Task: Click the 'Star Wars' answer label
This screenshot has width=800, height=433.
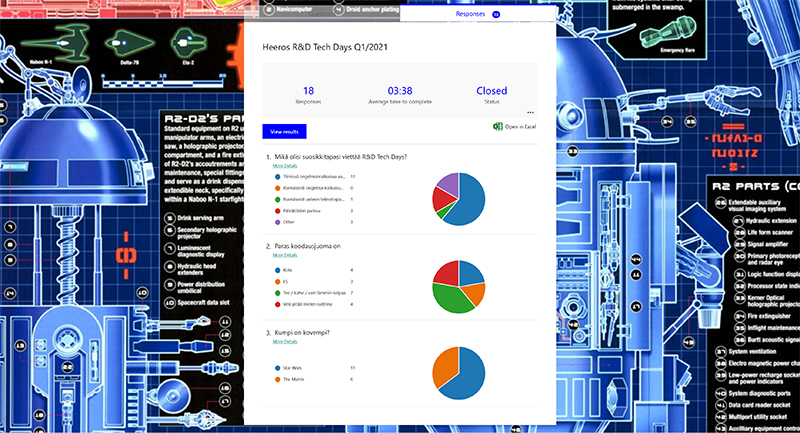Action: coord(292,368)
